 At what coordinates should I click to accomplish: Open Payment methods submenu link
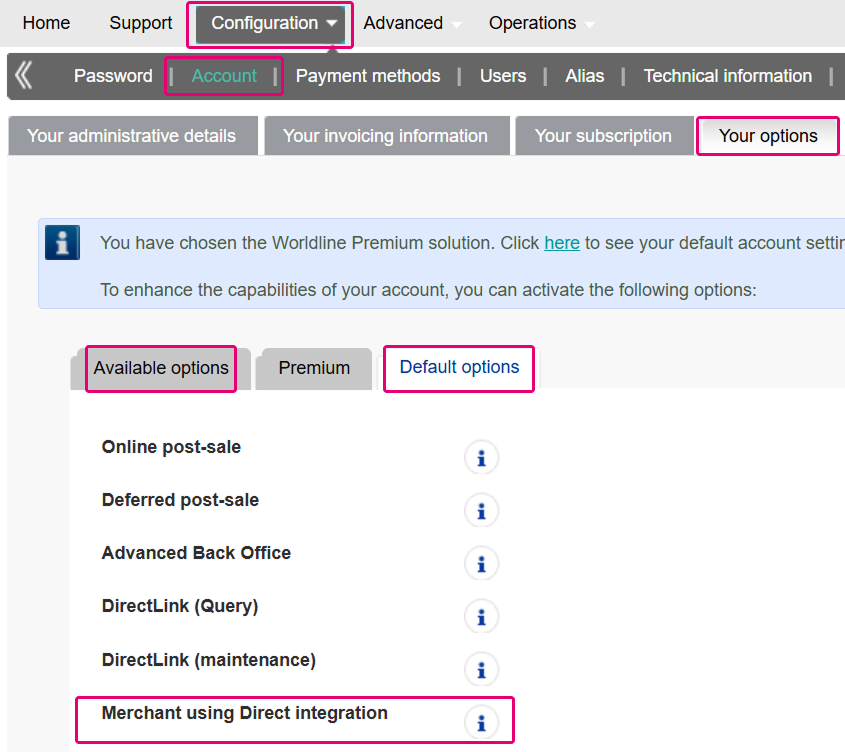point(367,76)
